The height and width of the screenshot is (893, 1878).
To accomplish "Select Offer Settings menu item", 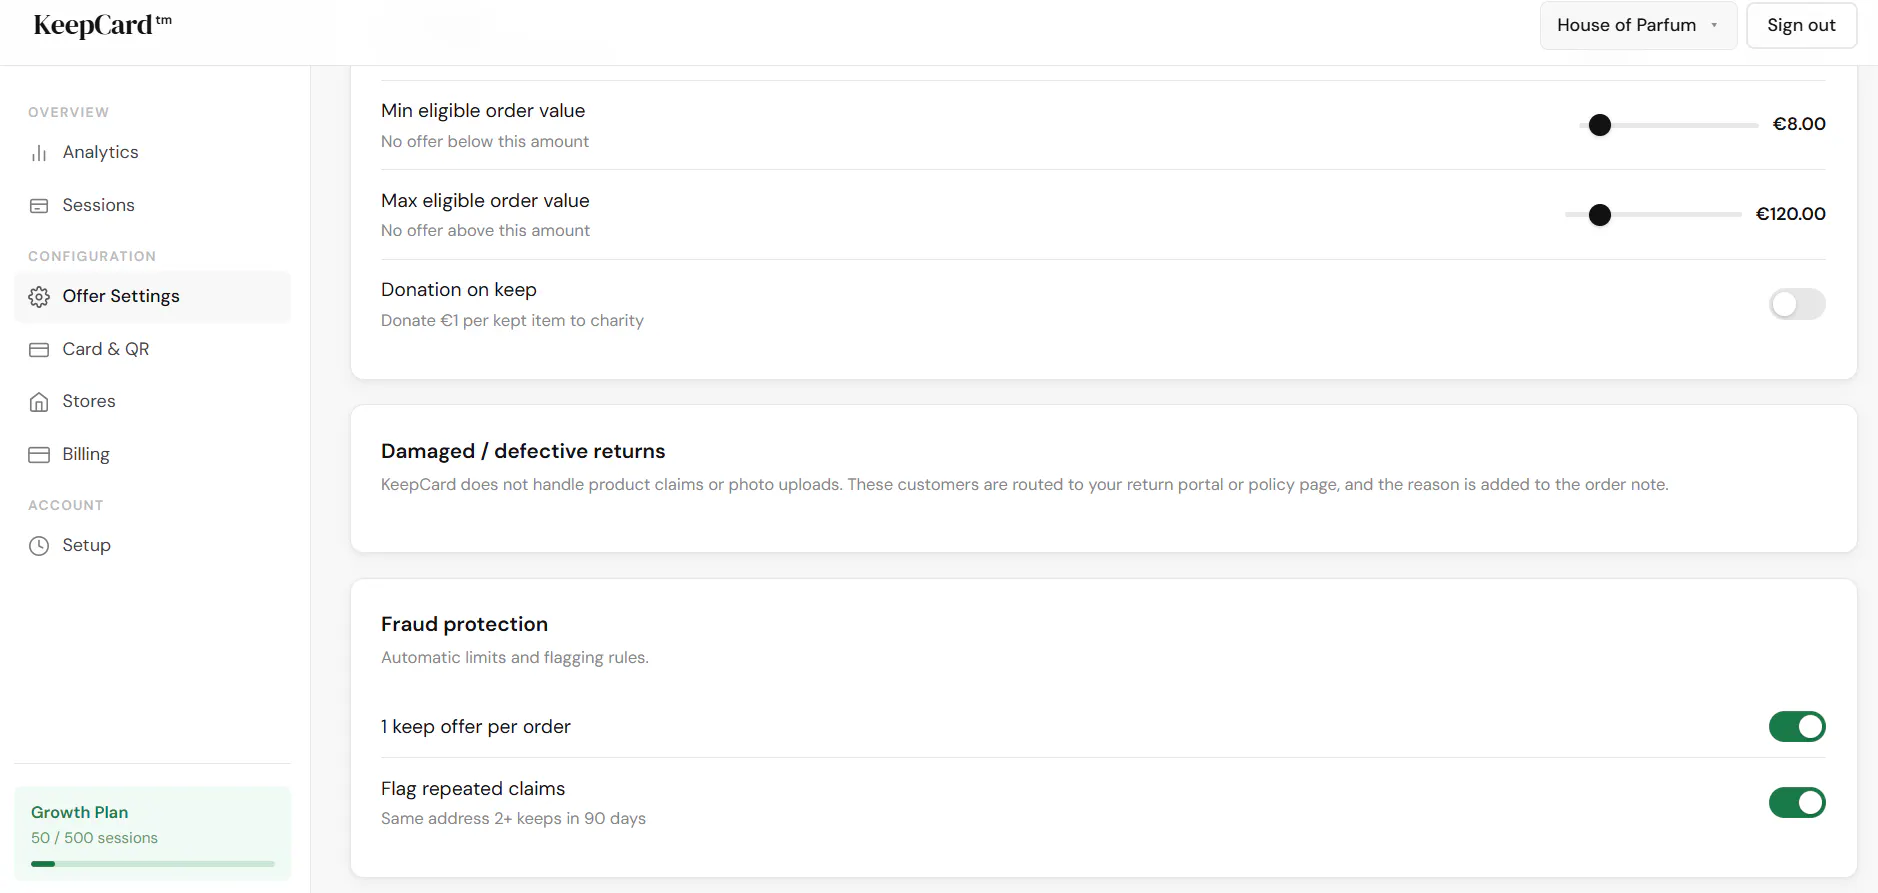I will (x=152, y=297).
